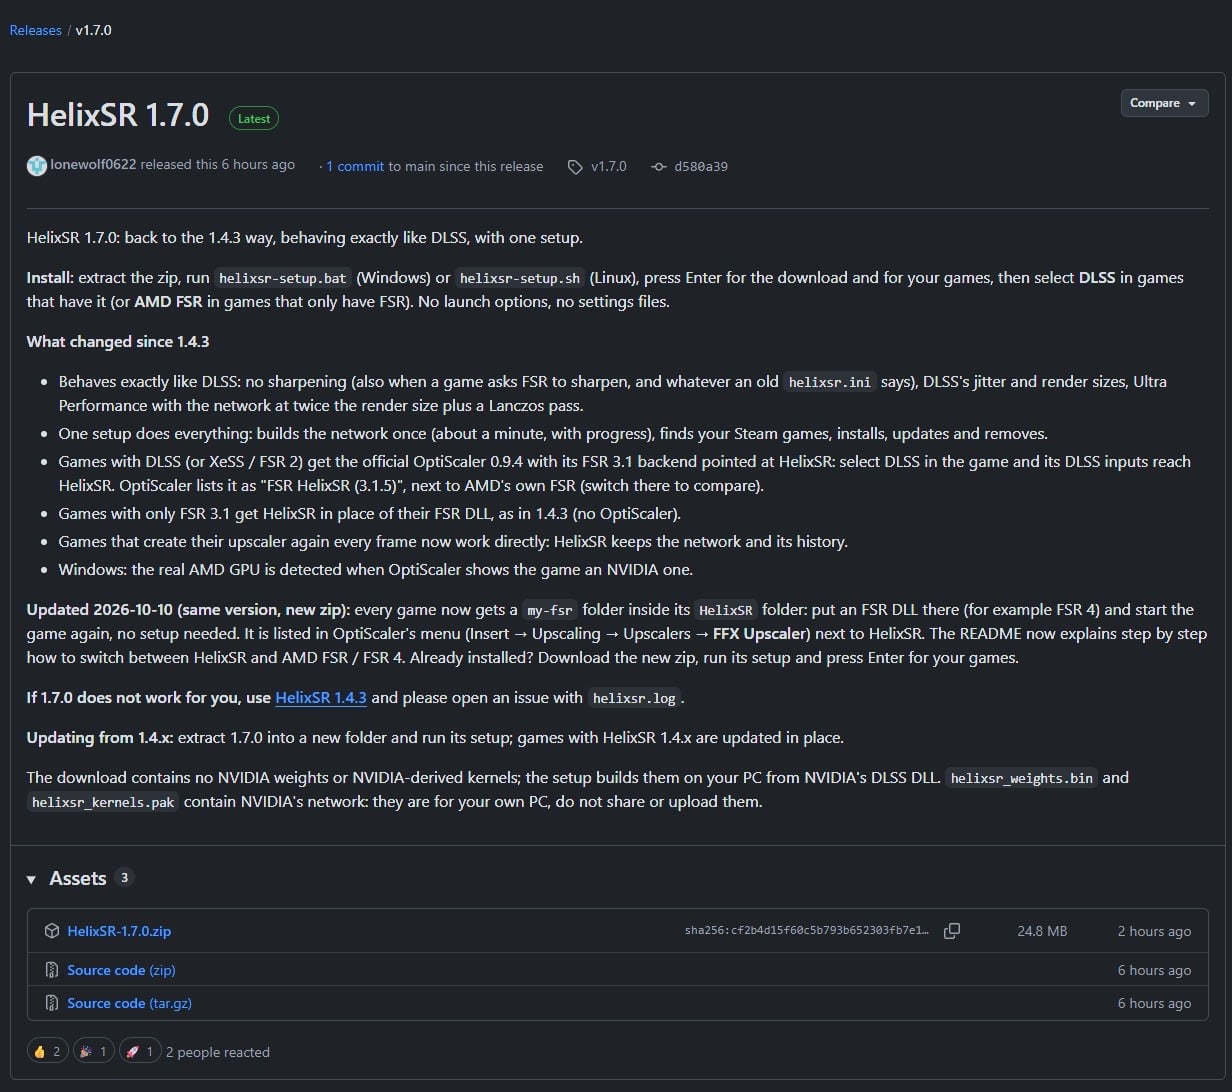1232x1092 pixels.
Task: Download Source code (zip)
Action: click(x=121, y=970)
